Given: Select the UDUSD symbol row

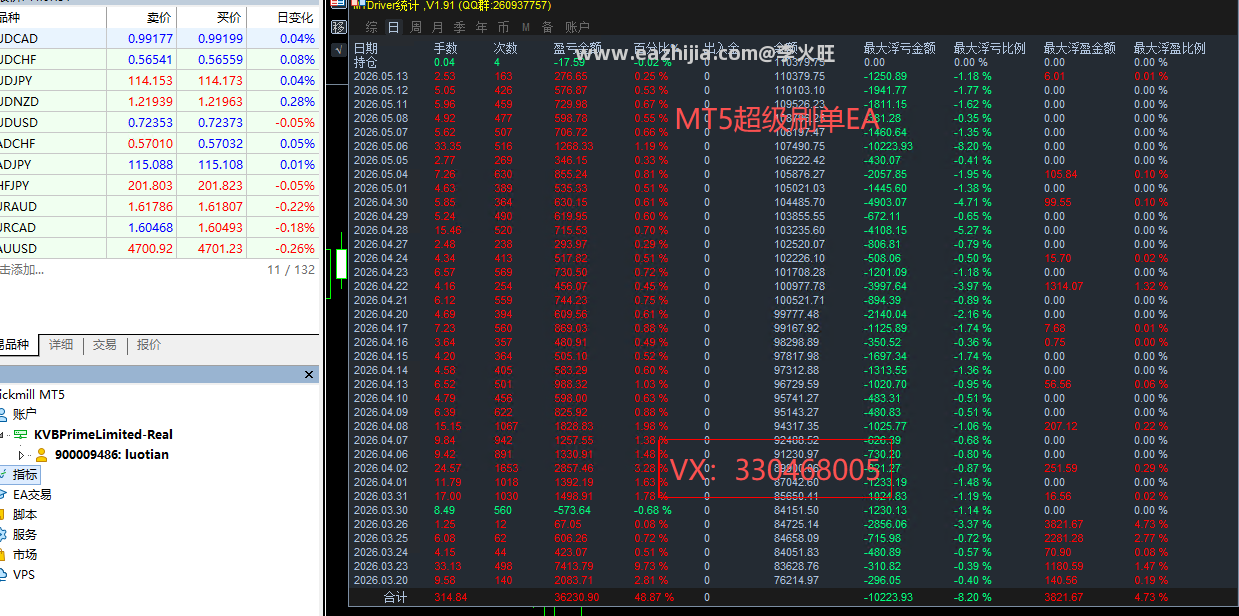Looking at the screenshot, I should point(160,122).
